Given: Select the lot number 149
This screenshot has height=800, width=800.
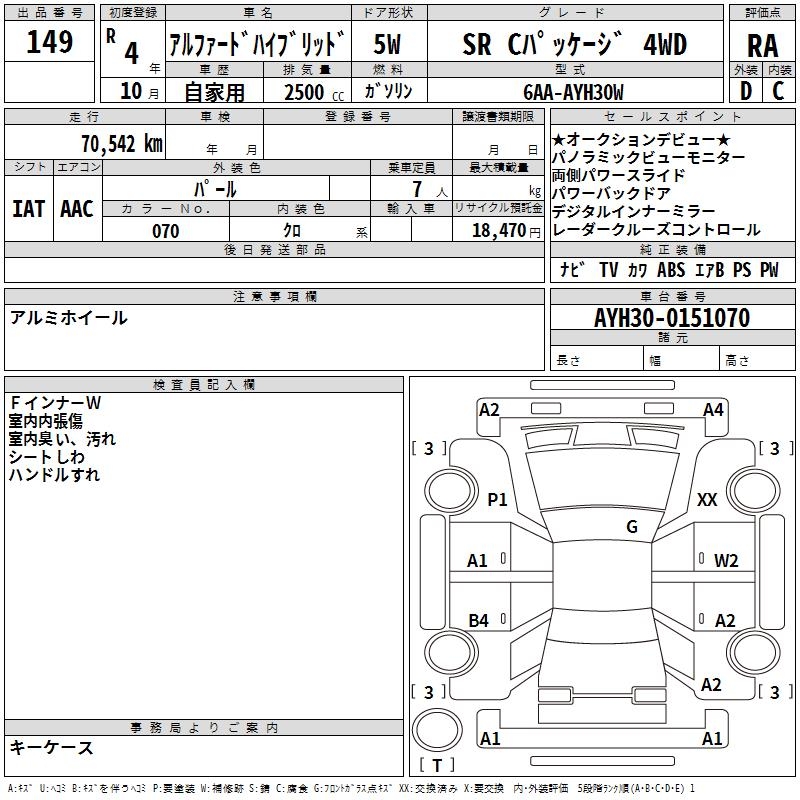Looking at the screenshot, I should (x=50, y=43).
